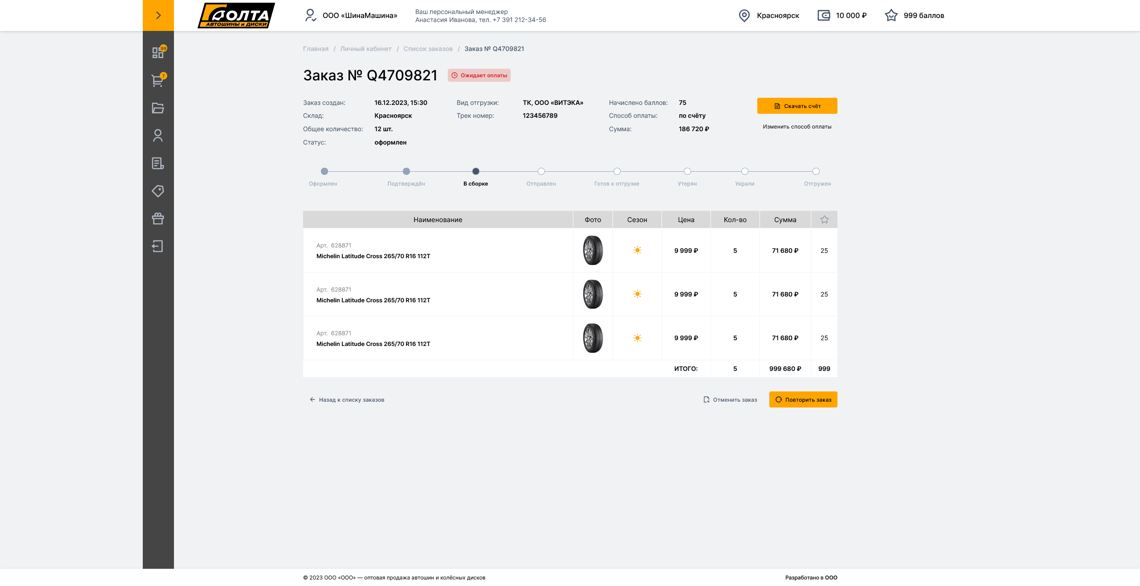
Task: Click the Скачать счёт button
Action: pyautogui.click(x=797, y=106)
